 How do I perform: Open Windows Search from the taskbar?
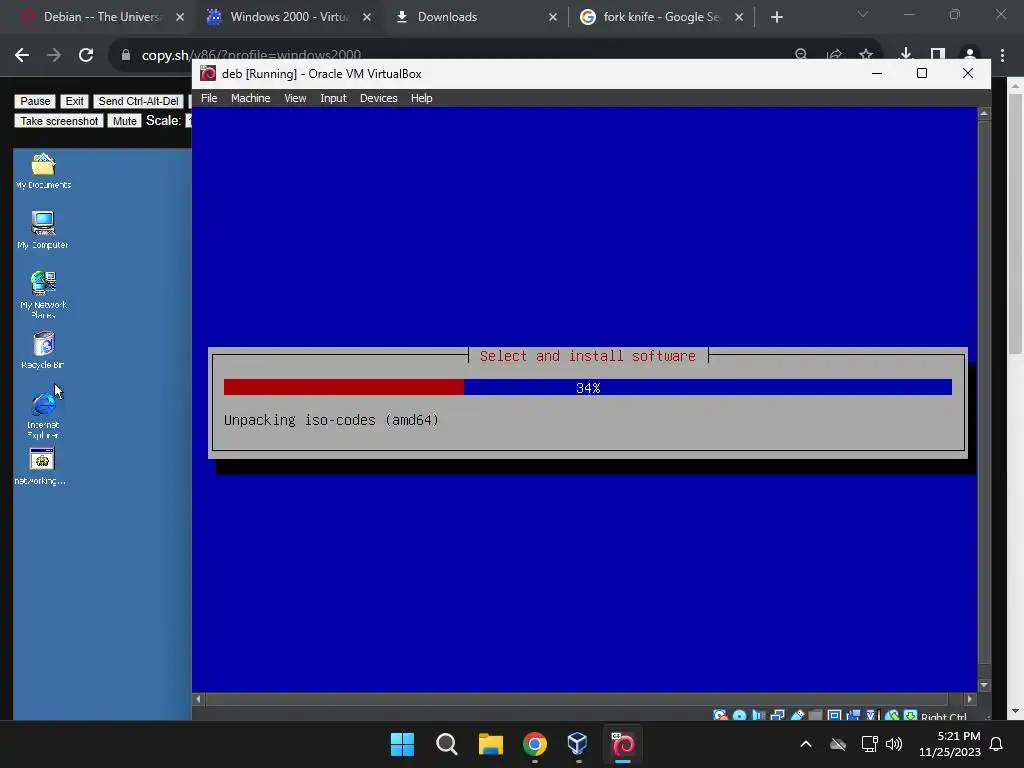[x=447, y=744]
